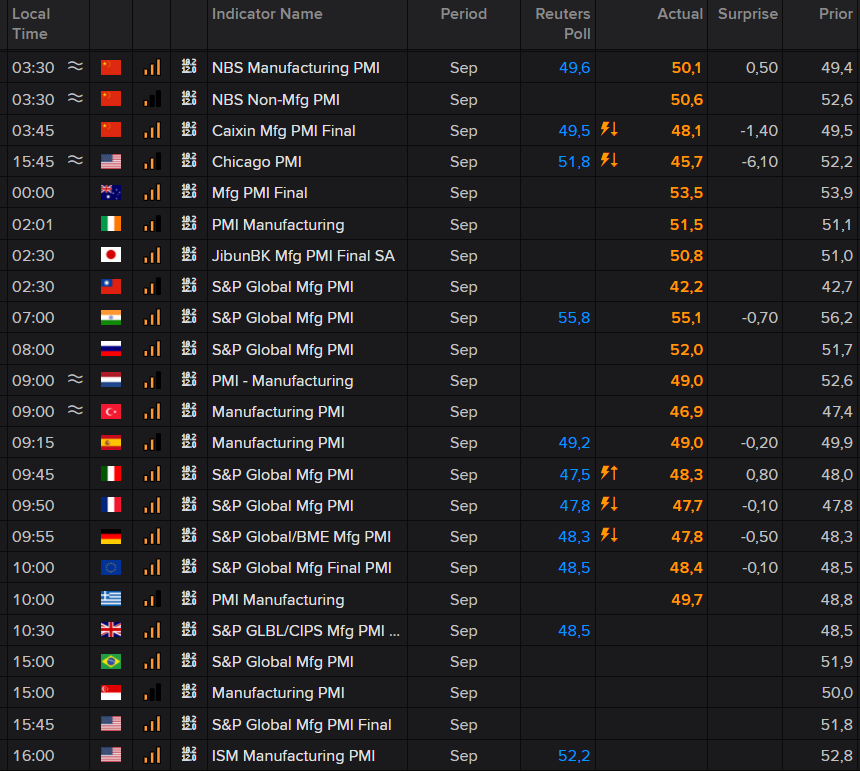Click the UK flag beside S&P GLBL/CIPS Mfg PMI

111,630
